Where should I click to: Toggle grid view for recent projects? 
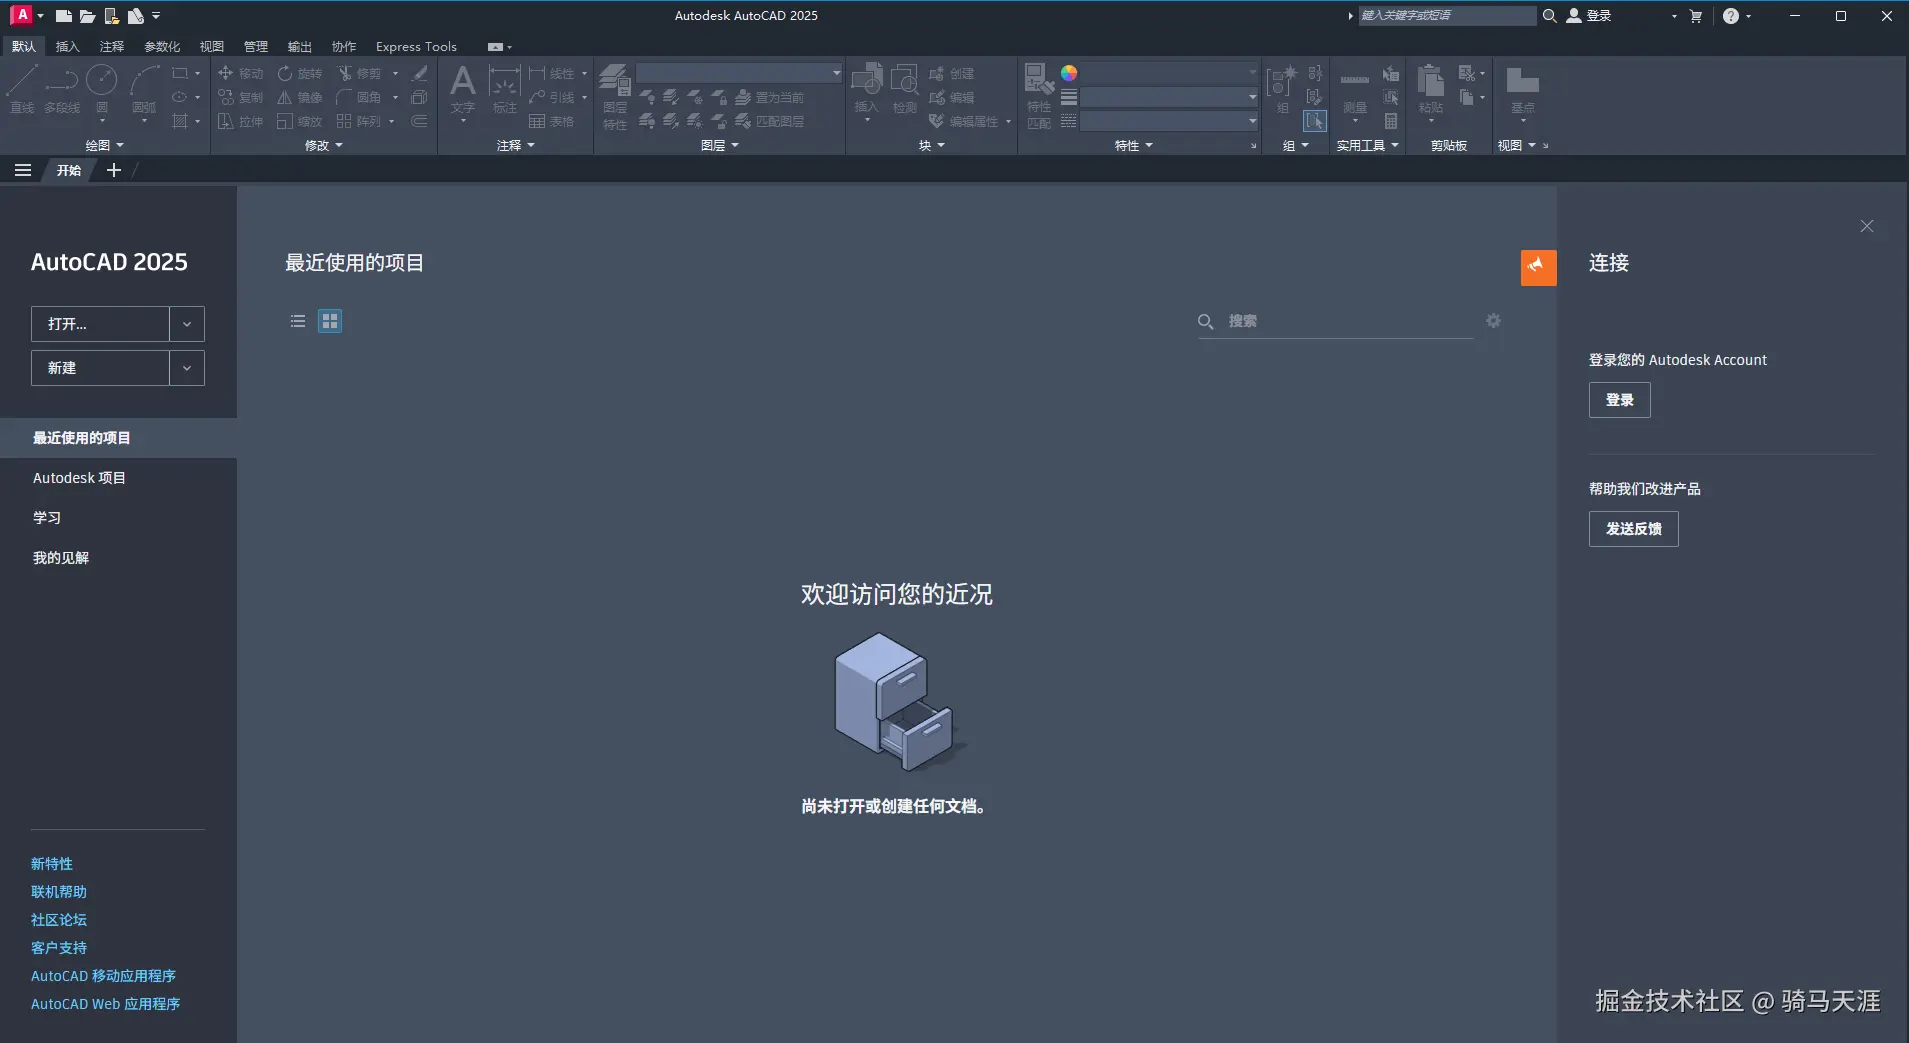pos(329,321)
